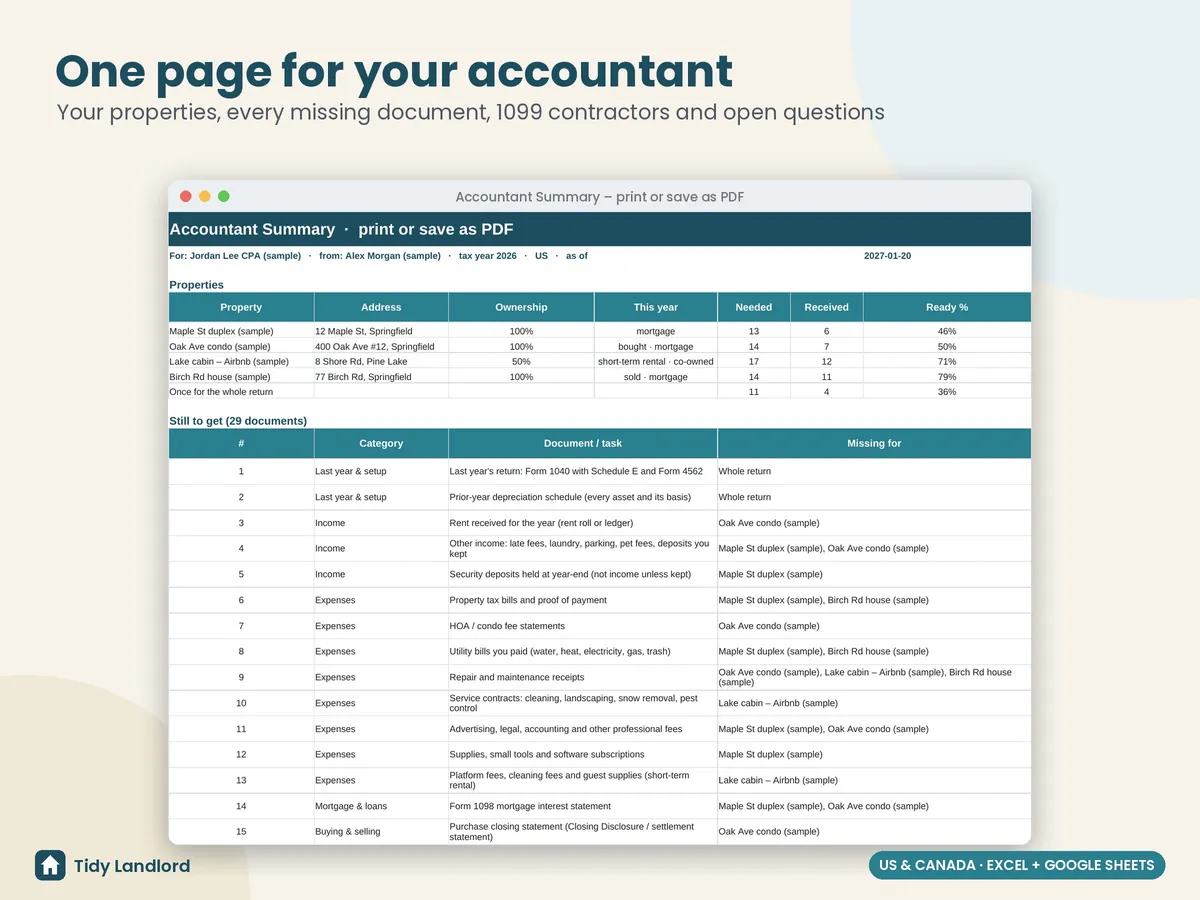Select the Needed column header
1200x900 pixels.
754,307
